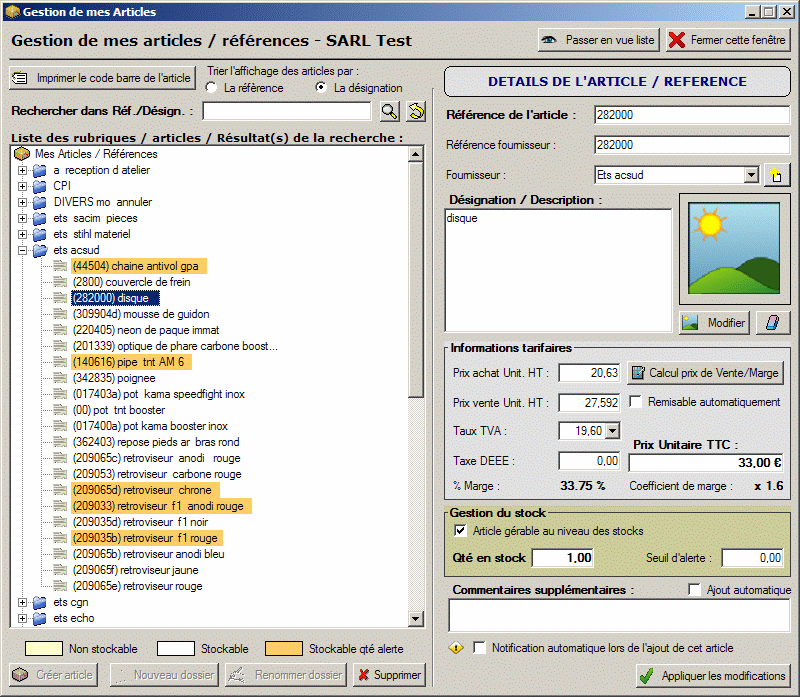
Task: Open the Fournisseur dropdown
Action: (x=751, y=175)
